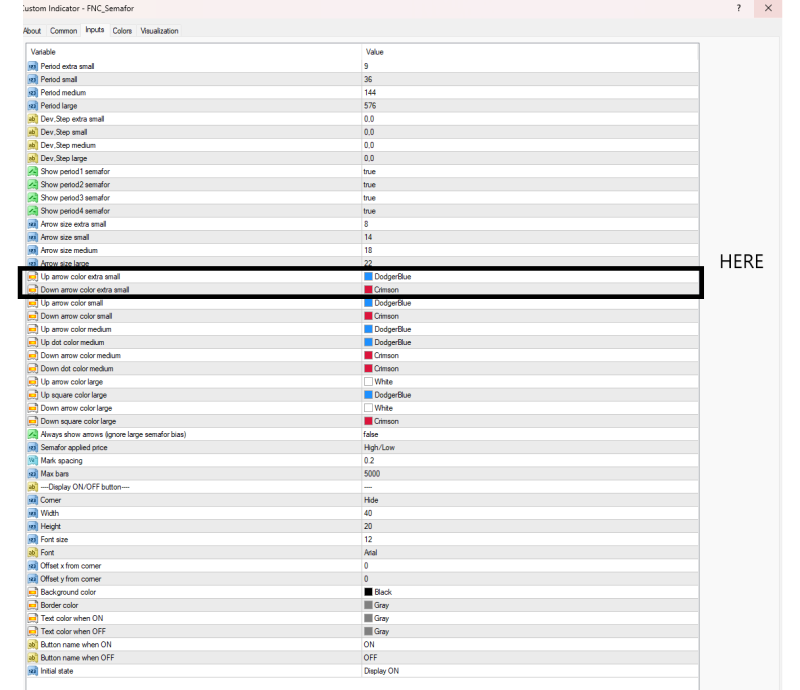Click the integer icon beside Max bars
800x690 pixels.
[33, 474]
